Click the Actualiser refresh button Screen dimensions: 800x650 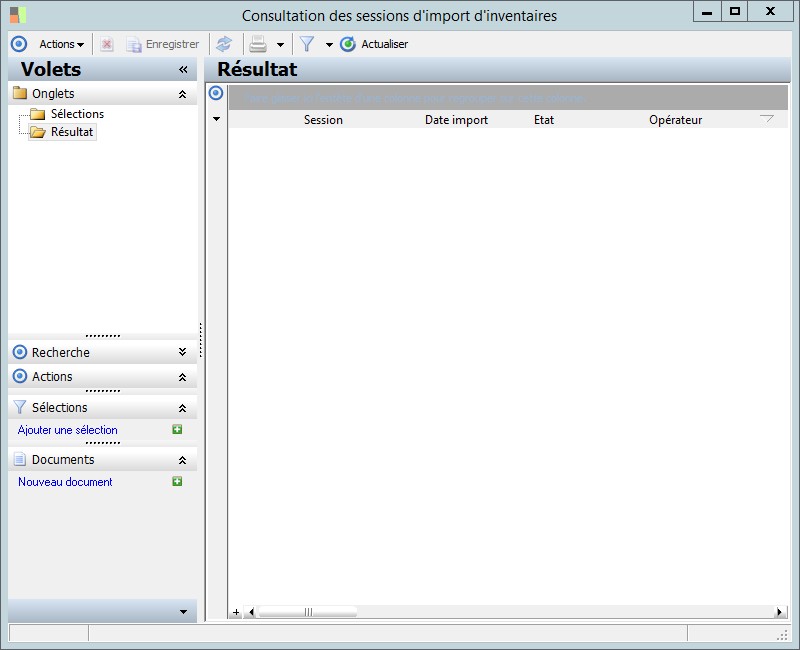(374, 44)
